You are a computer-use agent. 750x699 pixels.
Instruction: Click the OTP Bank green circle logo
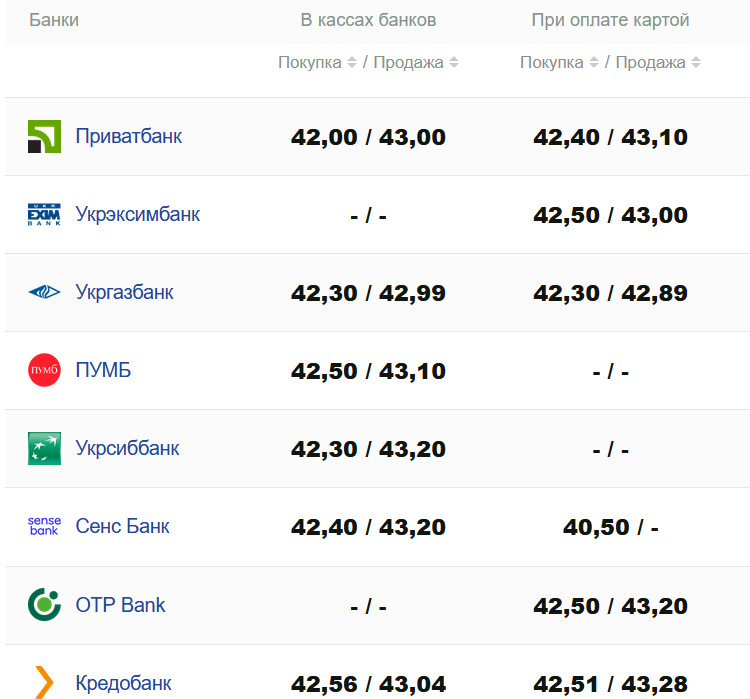pos(44,604)
